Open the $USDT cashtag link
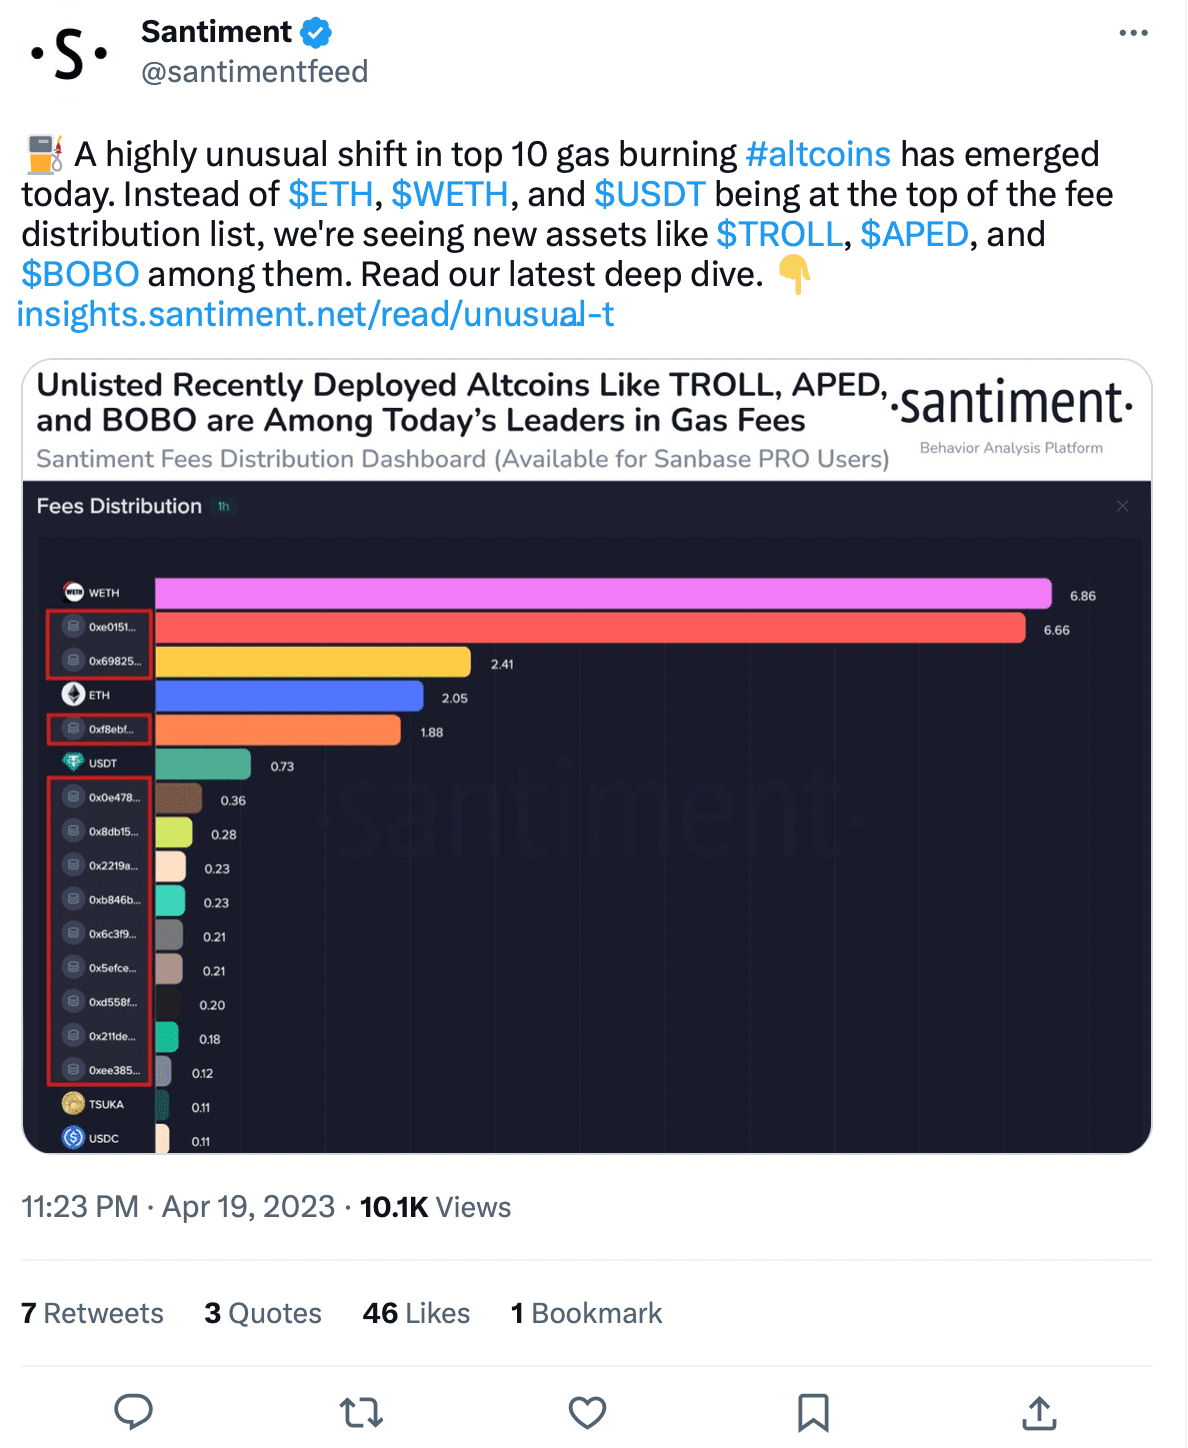Screen dimensions: 1188x1448 click(x=650, y=194)
